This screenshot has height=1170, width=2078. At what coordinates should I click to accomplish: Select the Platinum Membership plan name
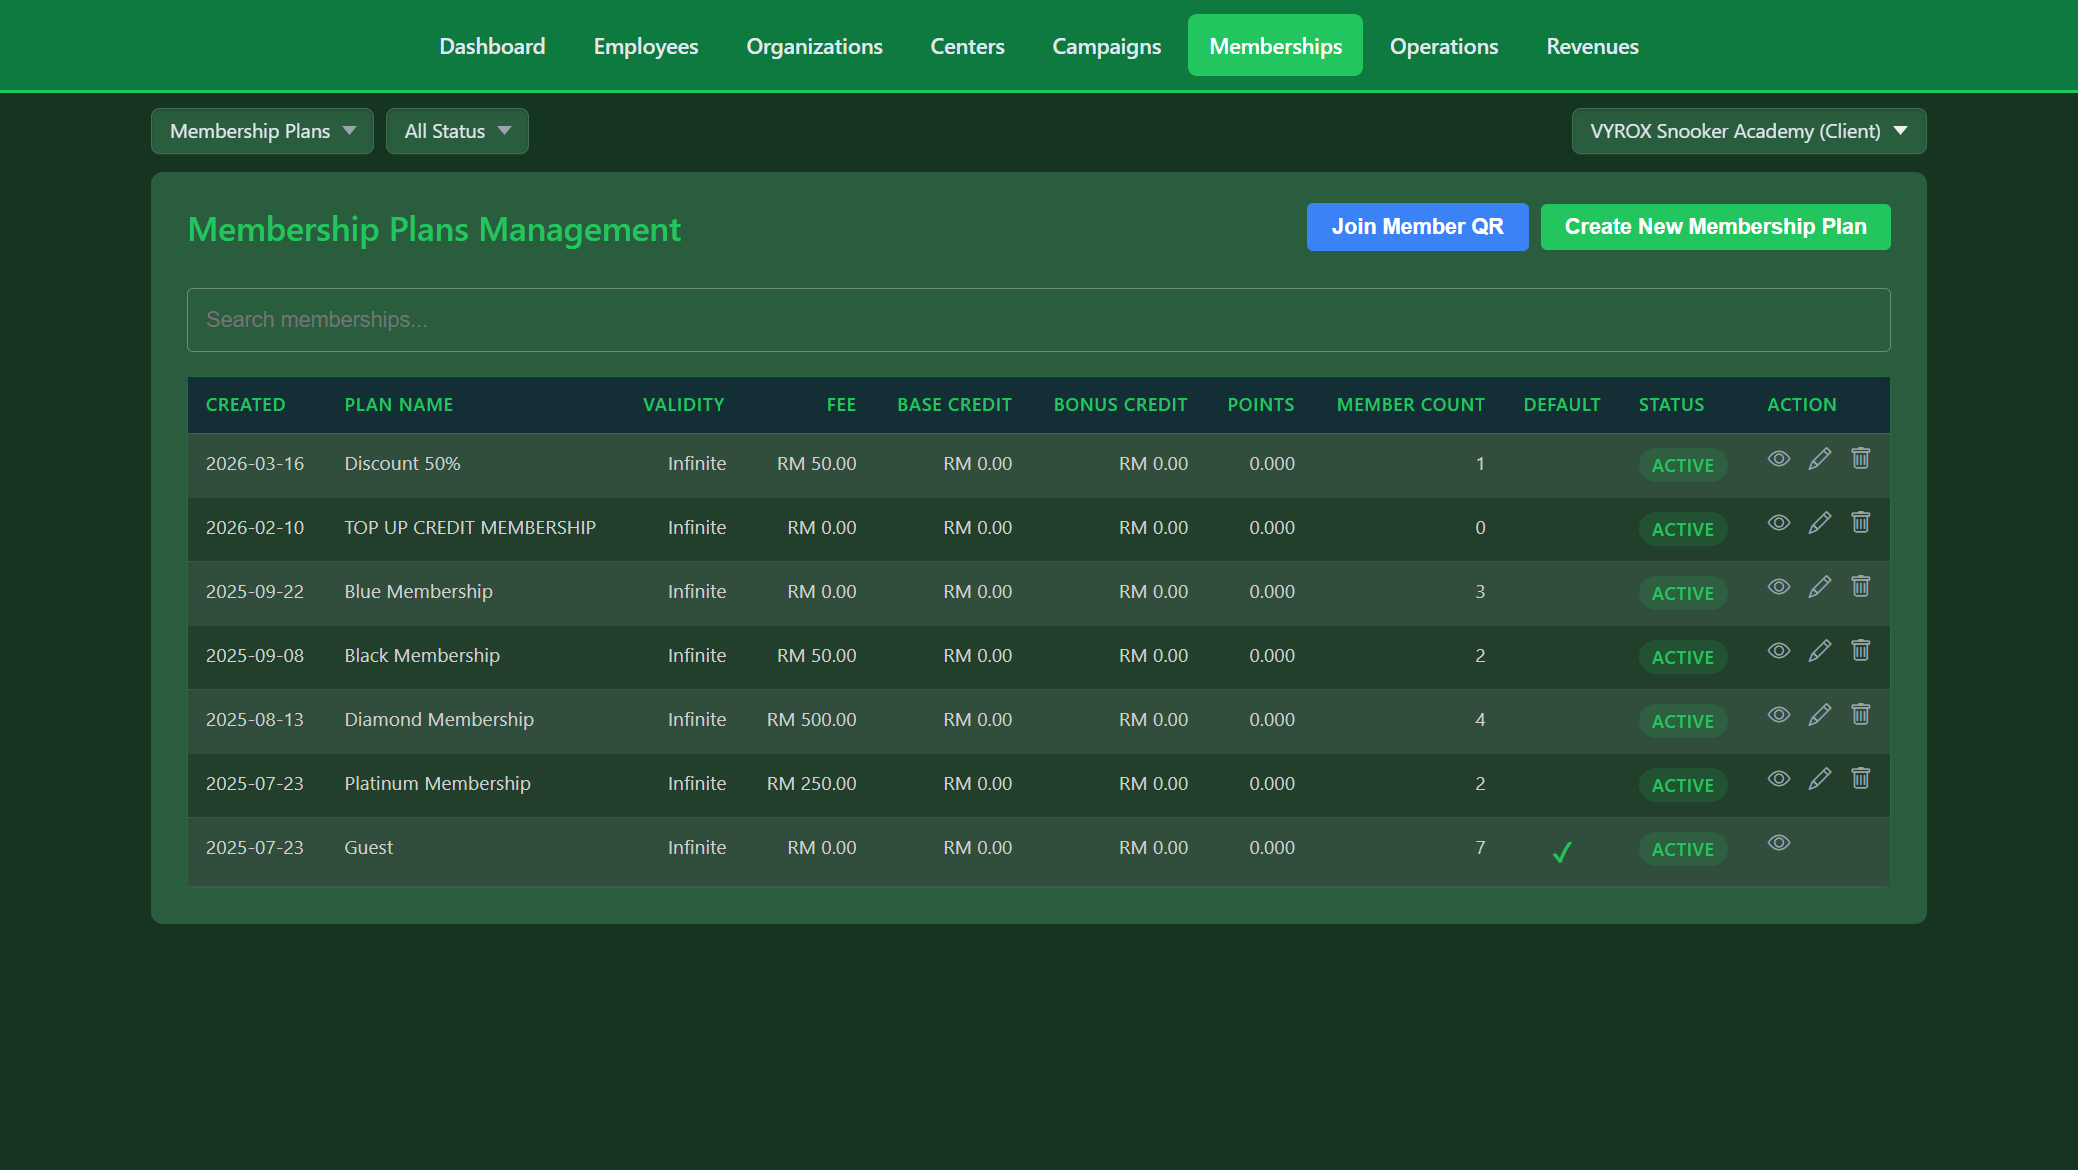pyautogui.click(x=437, y=784)
